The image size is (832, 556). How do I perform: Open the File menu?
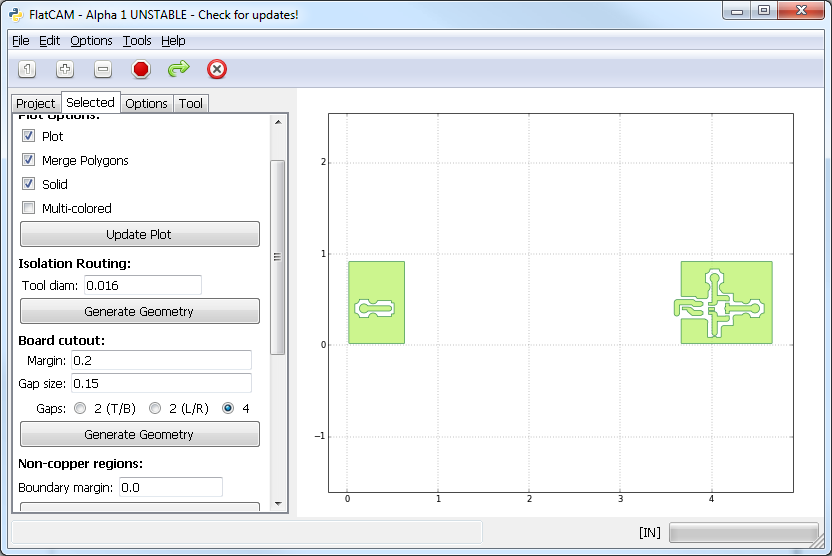pos(20,40)
